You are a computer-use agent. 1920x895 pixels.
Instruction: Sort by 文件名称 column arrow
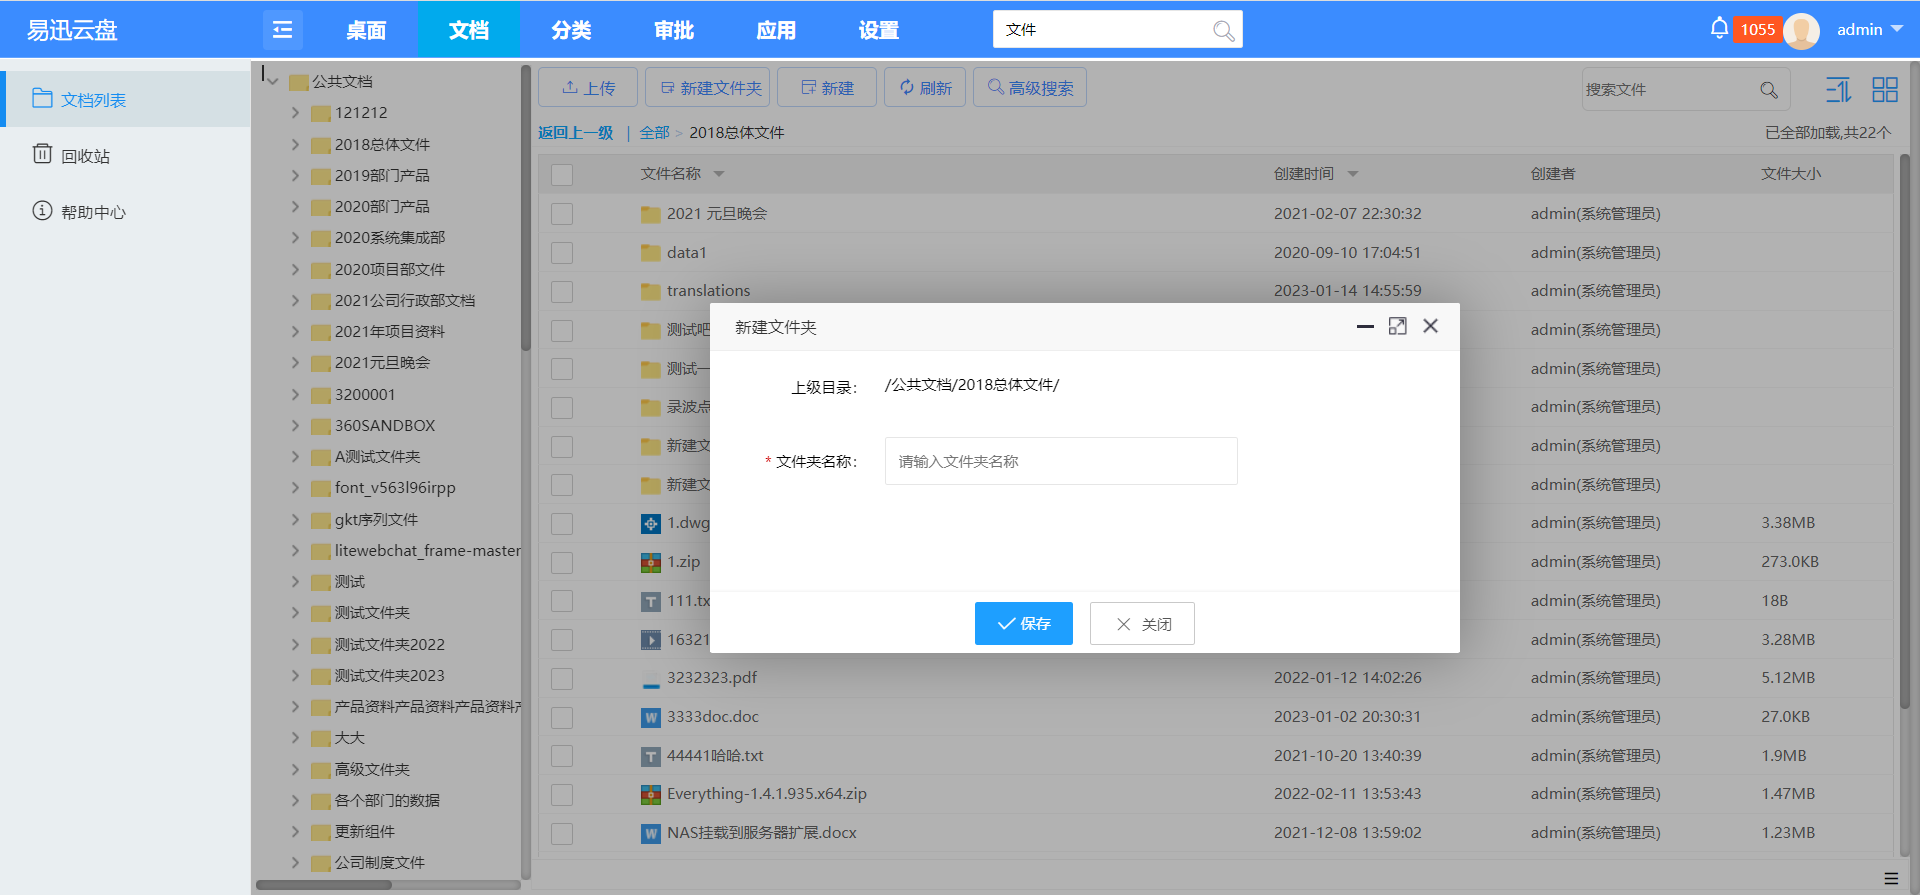[x=718, y=174]
